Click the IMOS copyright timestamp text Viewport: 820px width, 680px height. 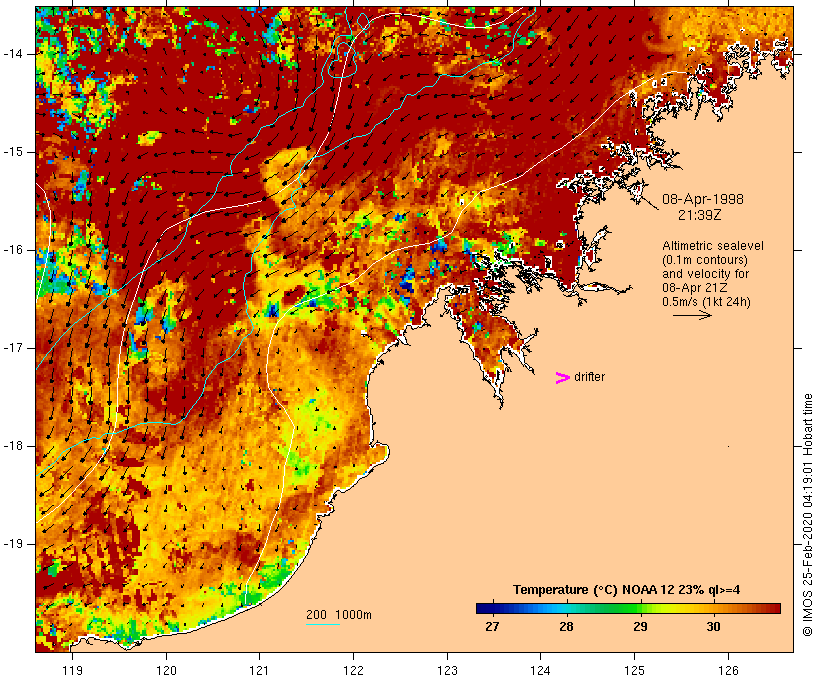[807, 515]
